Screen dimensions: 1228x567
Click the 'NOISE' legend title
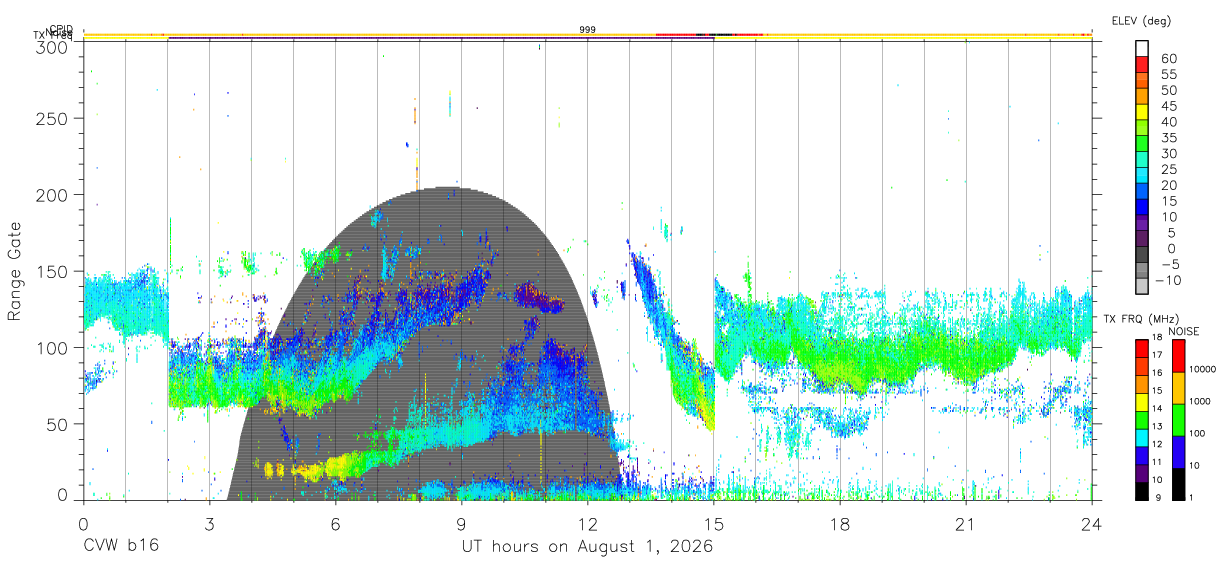[1184, 330]
